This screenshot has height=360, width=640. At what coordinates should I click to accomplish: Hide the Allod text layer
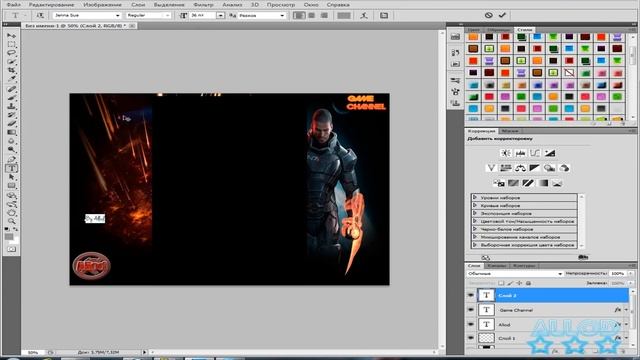coord(471,324)
